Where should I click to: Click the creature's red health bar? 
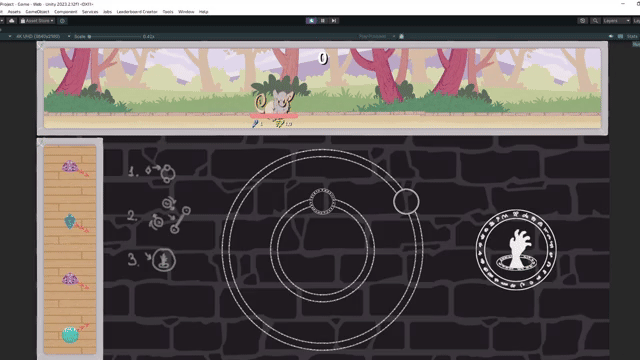274,116
